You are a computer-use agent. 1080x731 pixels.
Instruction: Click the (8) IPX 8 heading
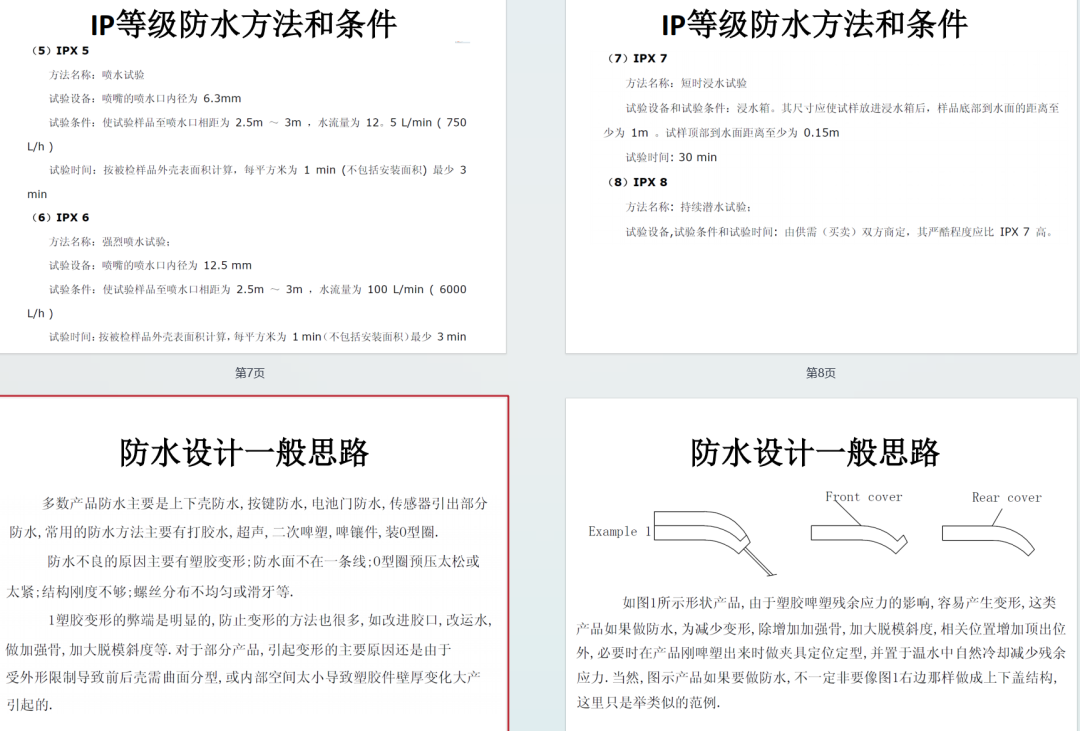[x=637, y=182]
